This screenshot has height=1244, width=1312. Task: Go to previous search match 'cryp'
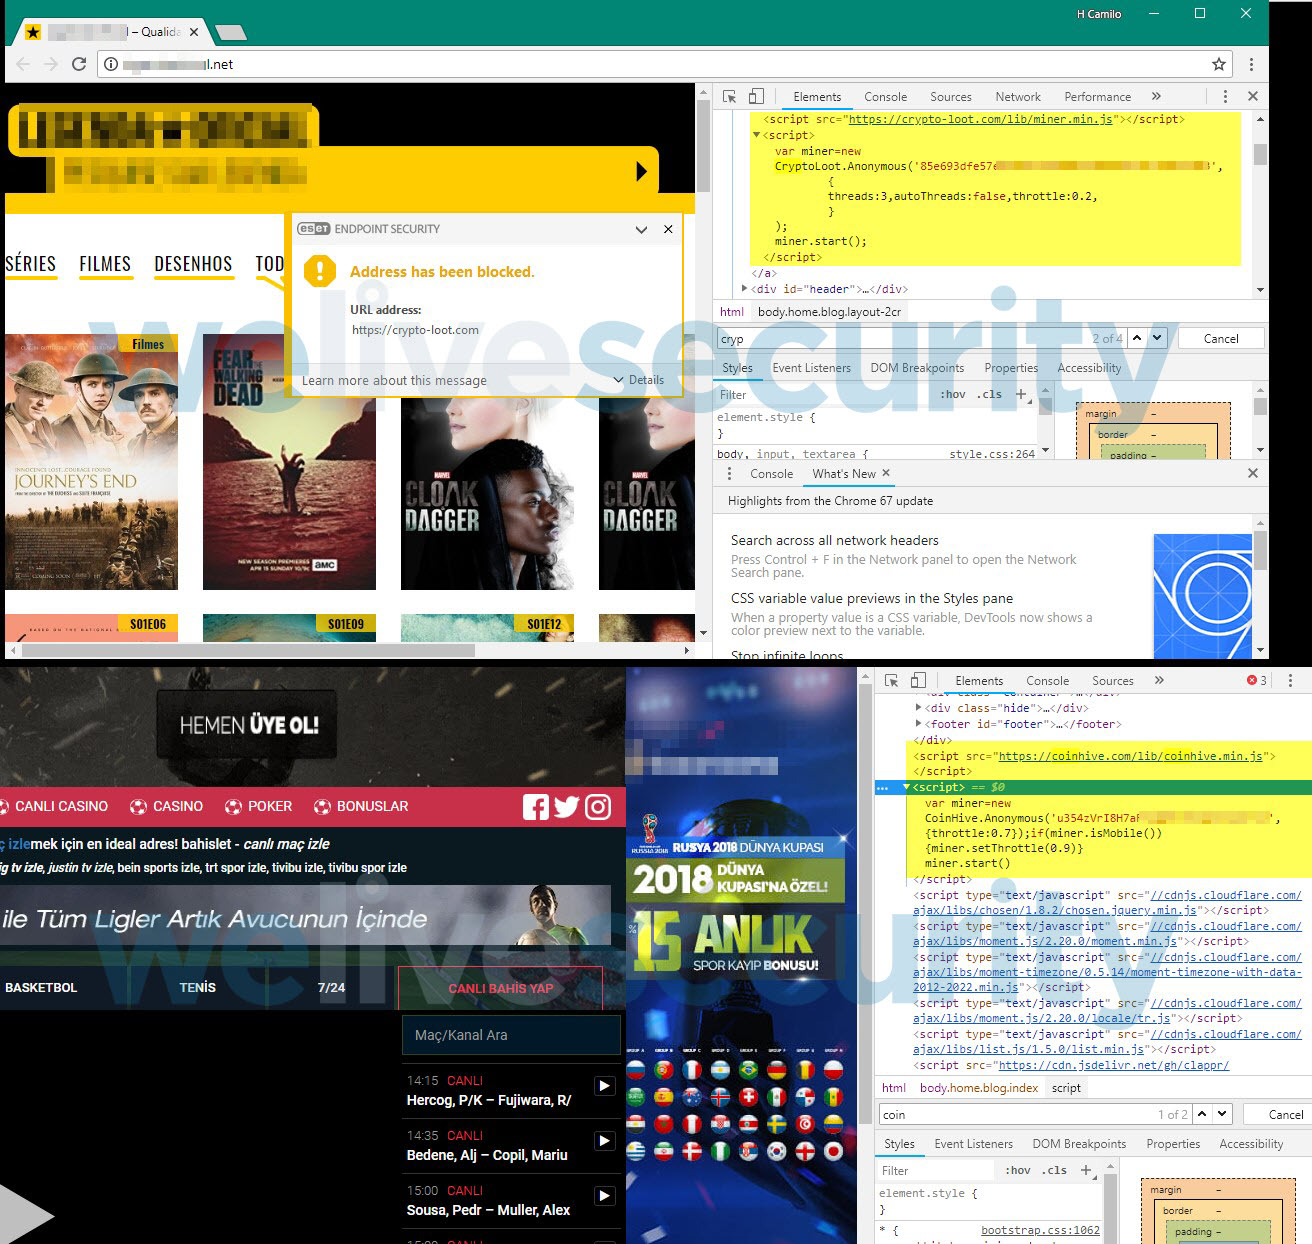[1137, 338]
